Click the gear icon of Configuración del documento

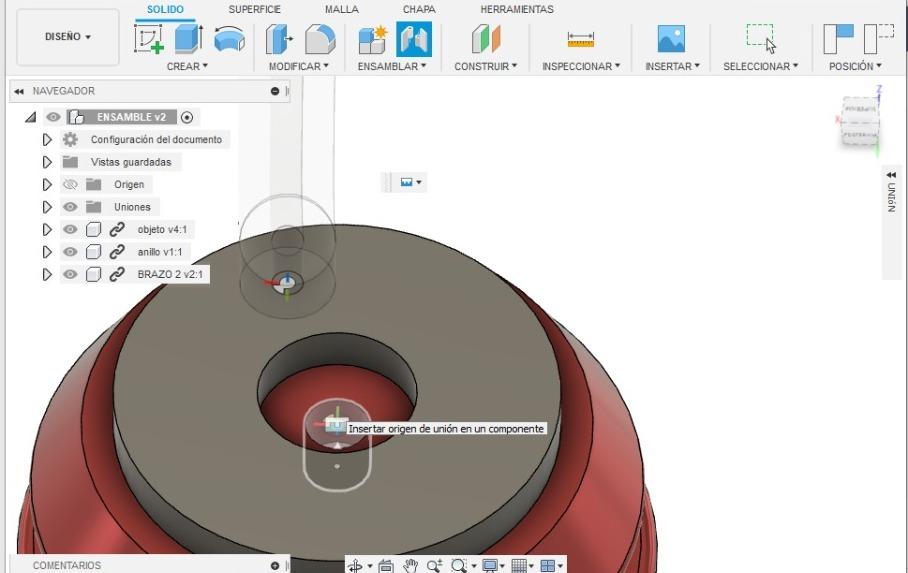70,139
